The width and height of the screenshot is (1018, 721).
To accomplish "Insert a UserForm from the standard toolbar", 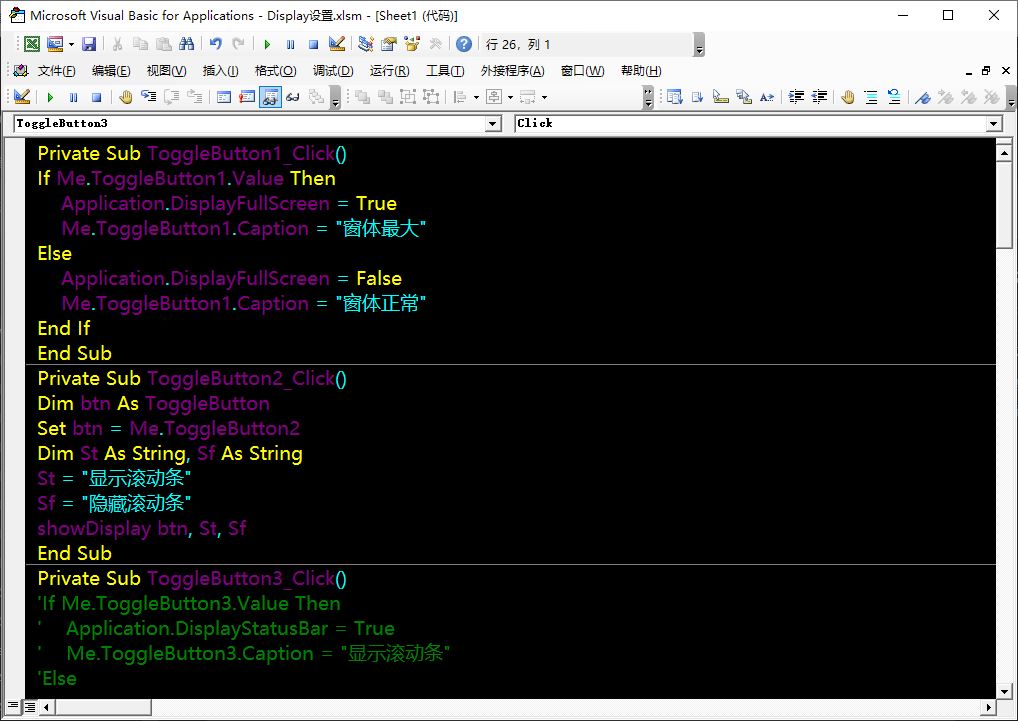I will click(x=55, y=44).
